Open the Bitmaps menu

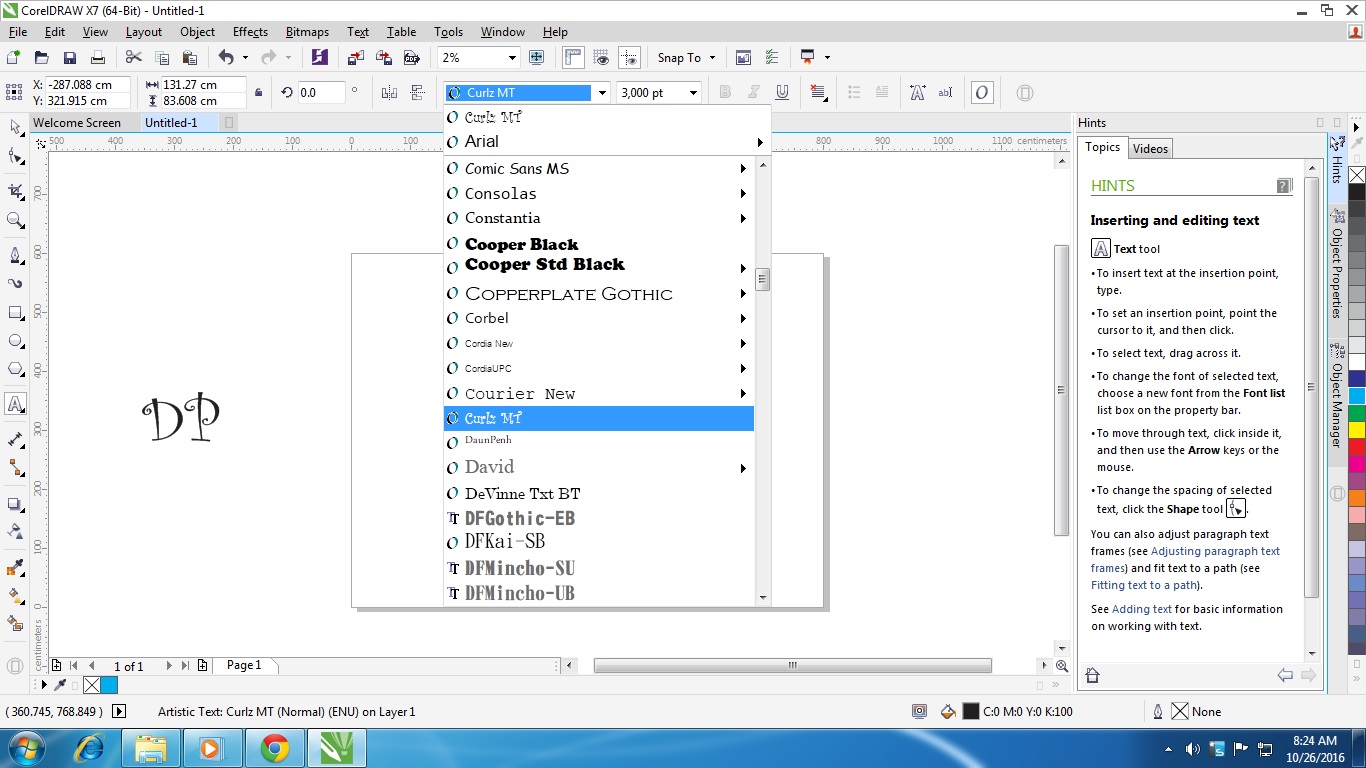tap(307, 32)
